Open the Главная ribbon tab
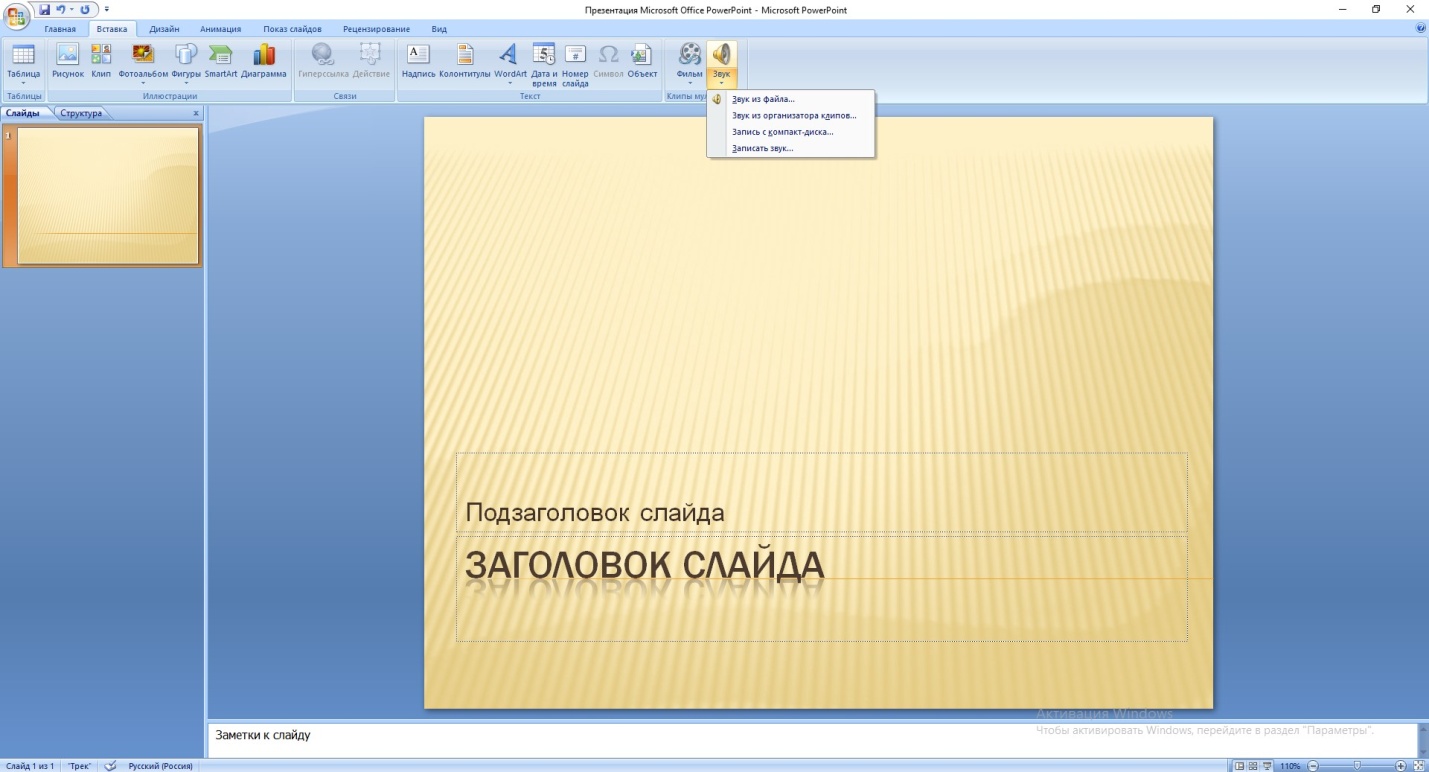Screen dimensions: 1429x772 click(60, 29)
